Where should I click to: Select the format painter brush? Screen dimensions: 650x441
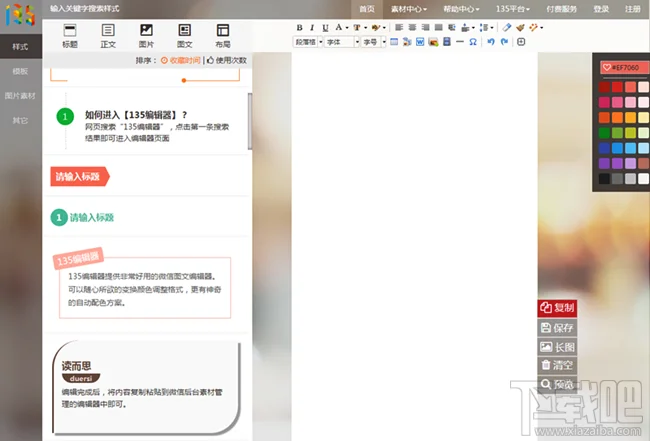pyautogui.click(x=520, y=27)
